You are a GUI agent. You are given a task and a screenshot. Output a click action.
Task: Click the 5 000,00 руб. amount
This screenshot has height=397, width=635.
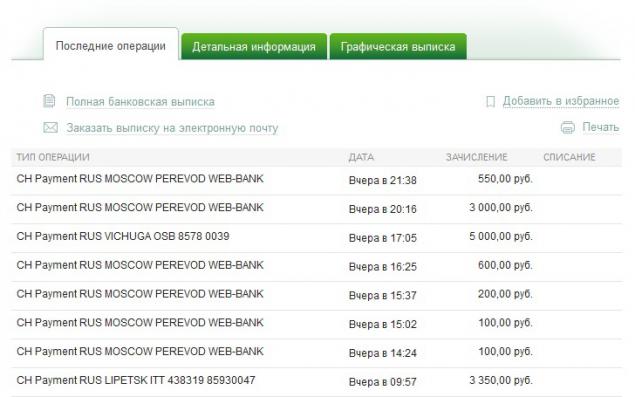(501, 237)
